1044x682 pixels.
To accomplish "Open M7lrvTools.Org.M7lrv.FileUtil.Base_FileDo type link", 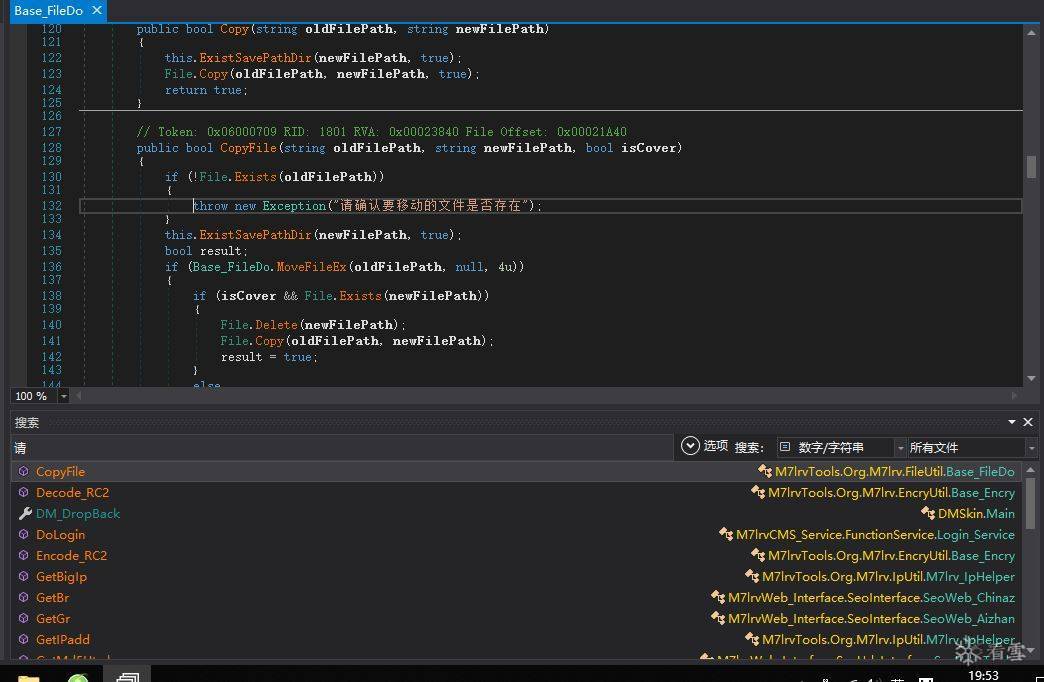I will click(x=894, y=472).
